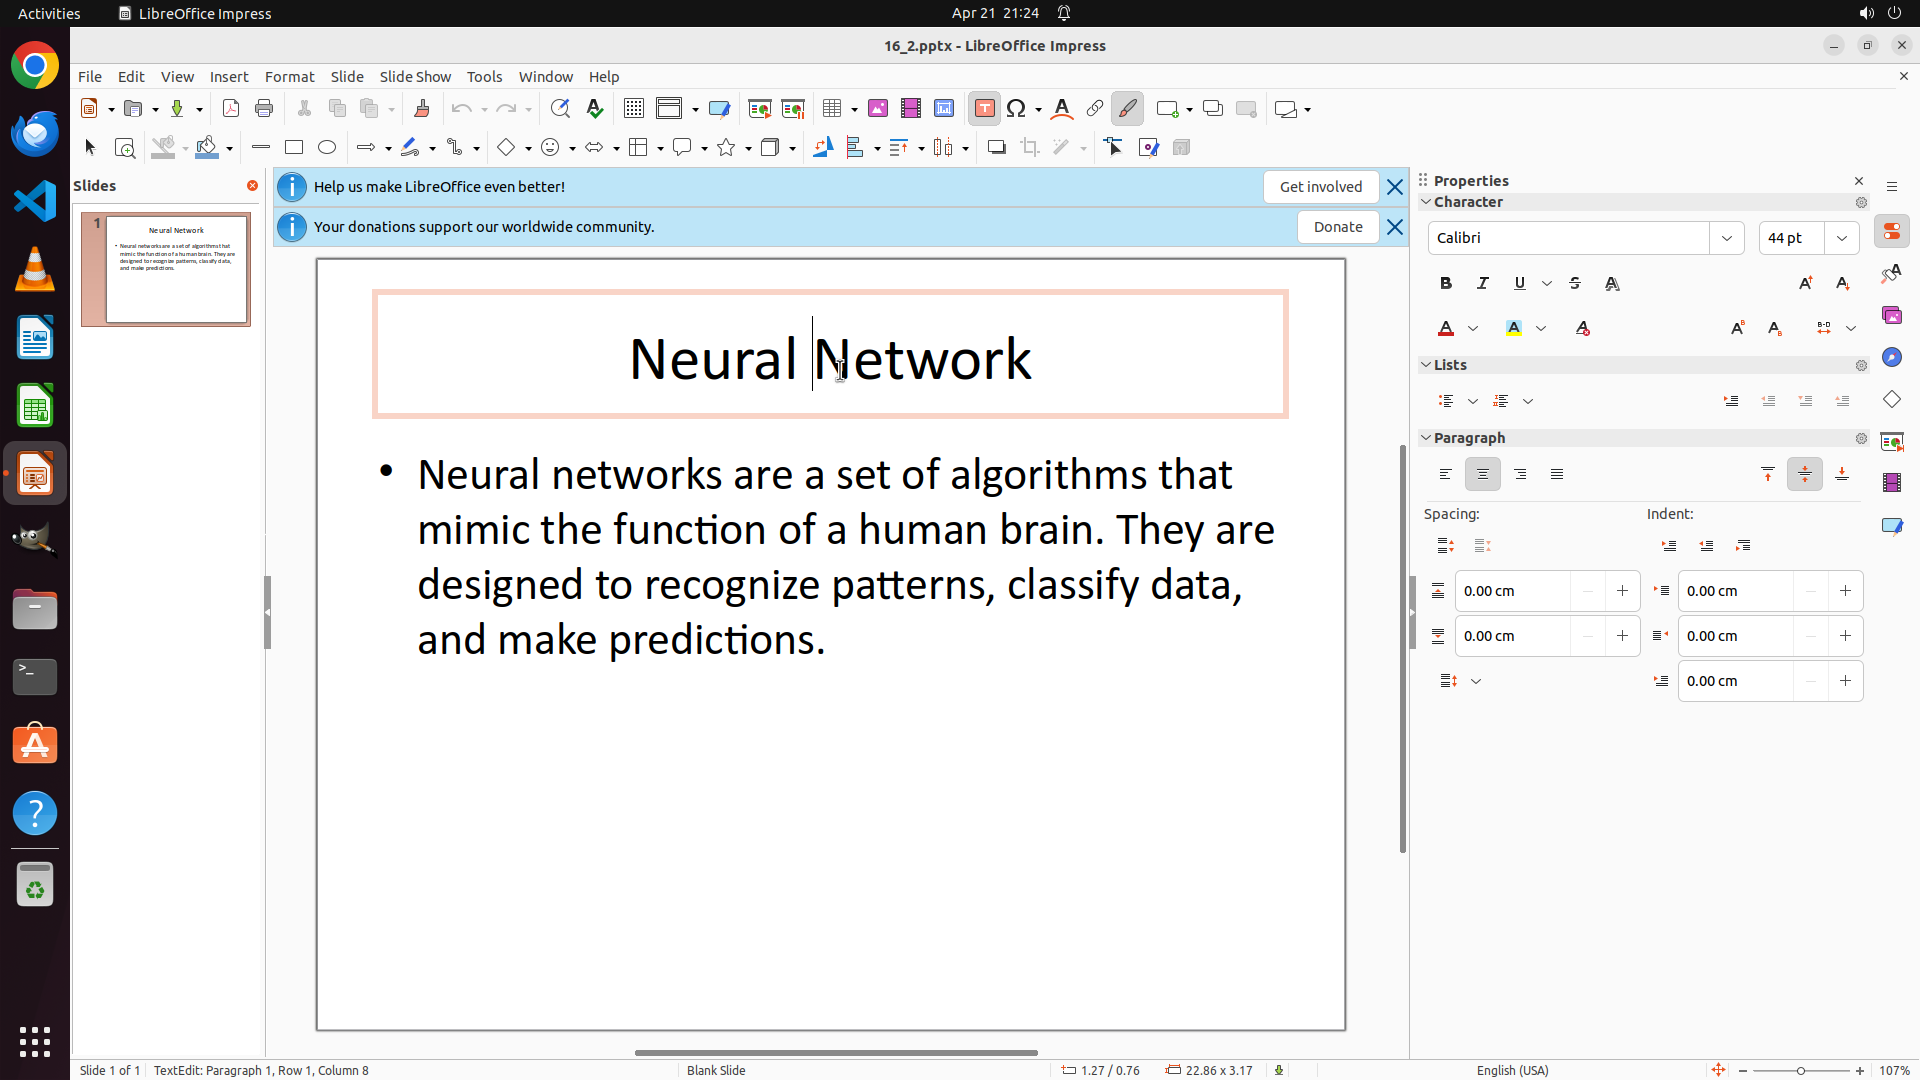
Task: Collapse the Paragraph section
Action: click(1426, 438)
